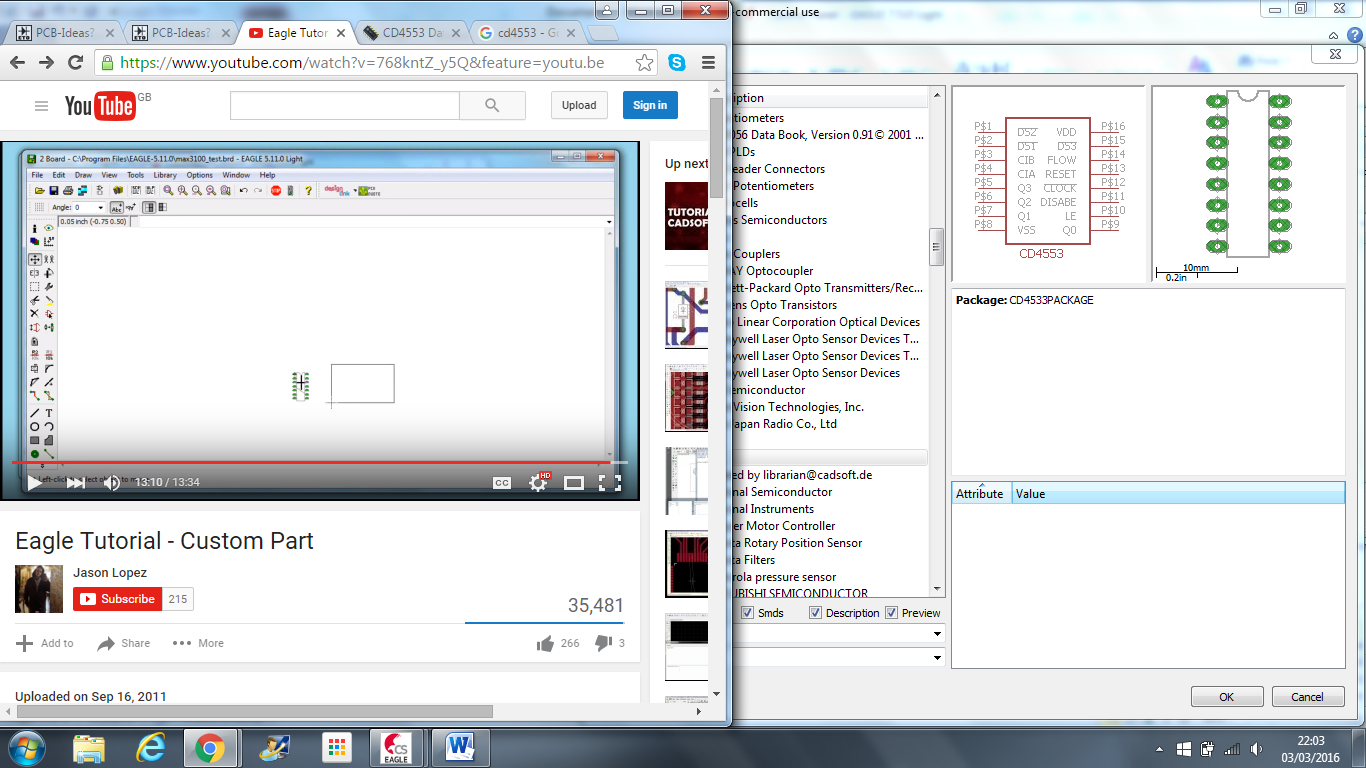Go back in Chrome
This screenshot has height=768, width=1366.
pyautogui.click(x=18, y=62)
